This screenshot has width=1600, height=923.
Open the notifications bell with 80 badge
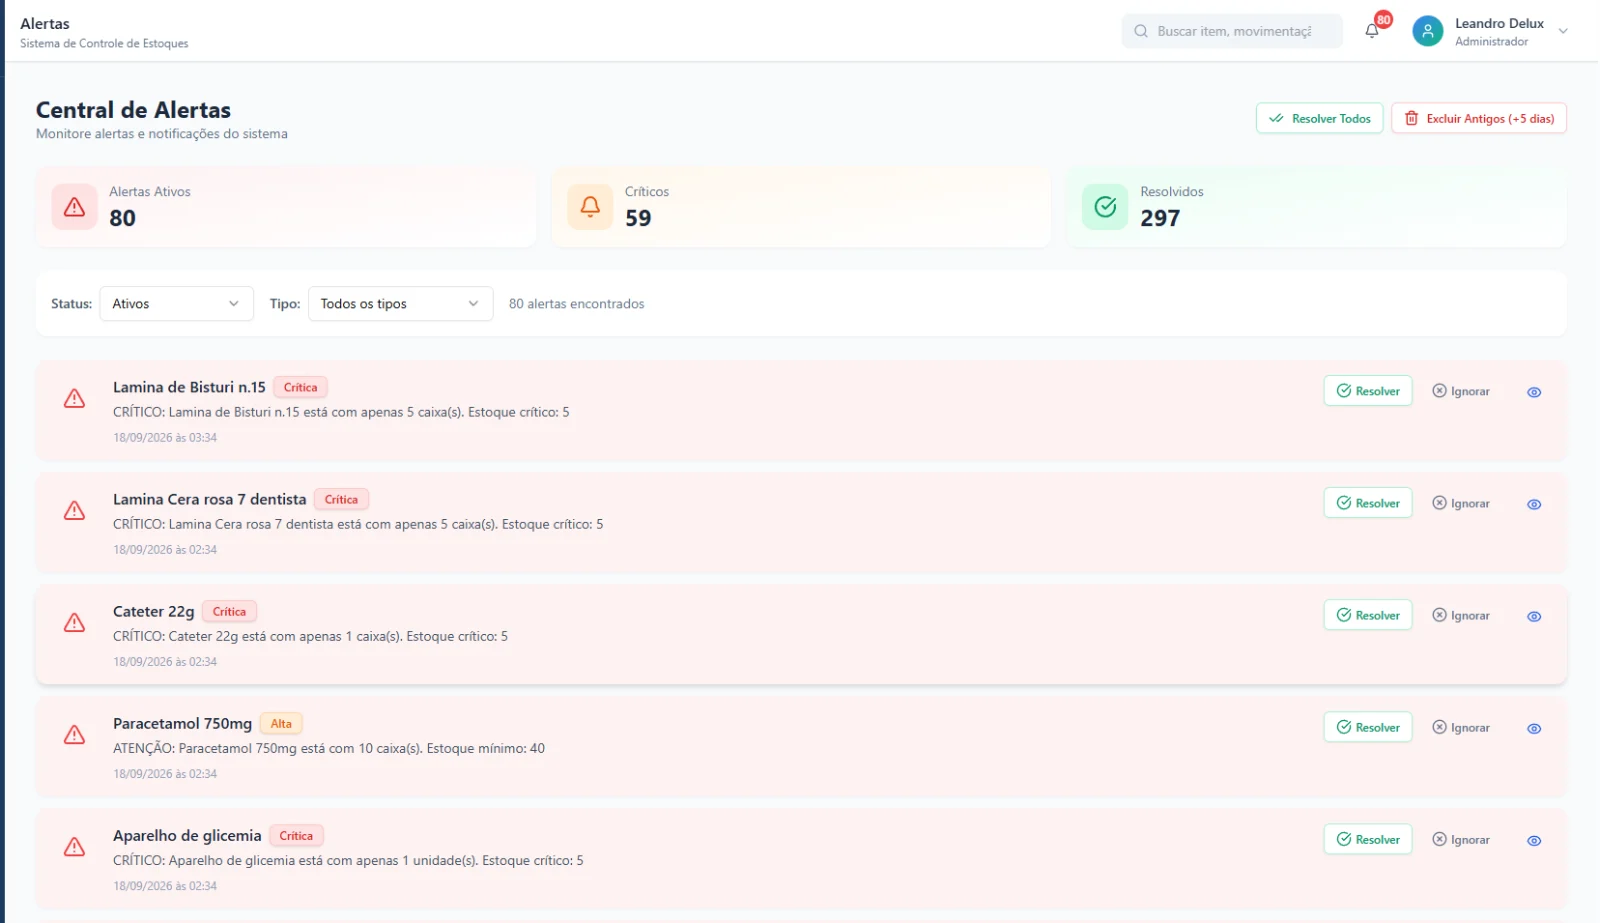click(1372, 31)
